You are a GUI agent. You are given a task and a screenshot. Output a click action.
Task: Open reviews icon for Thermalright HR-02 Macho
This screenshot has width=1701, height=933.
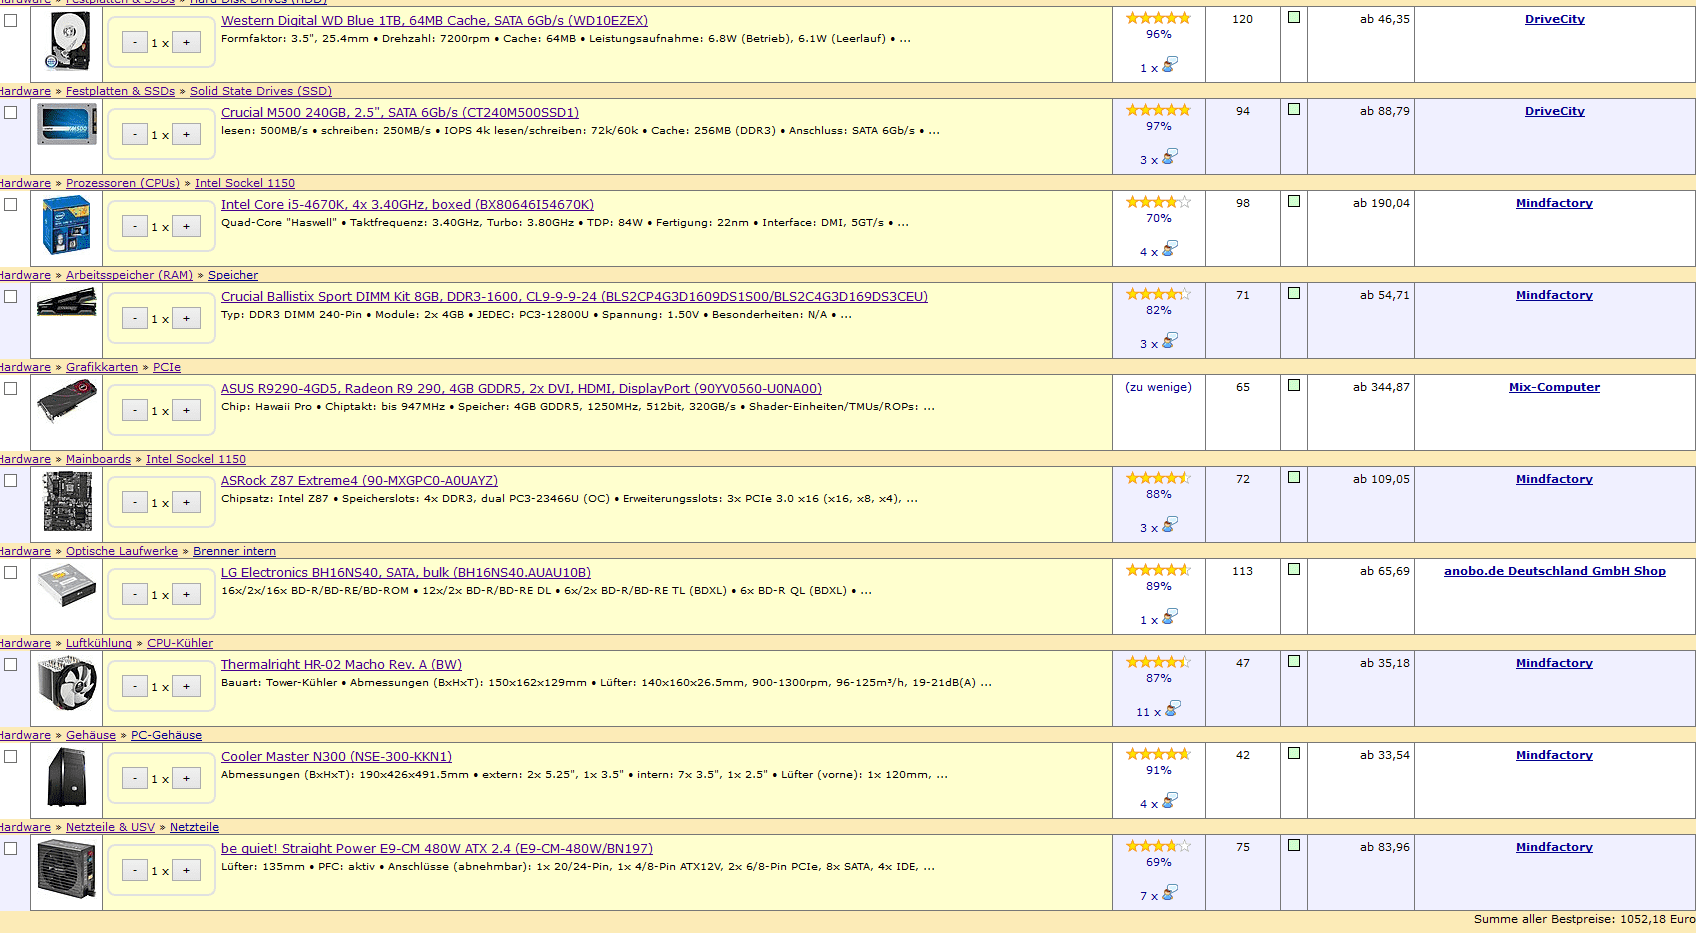[x=1172, y=709]
